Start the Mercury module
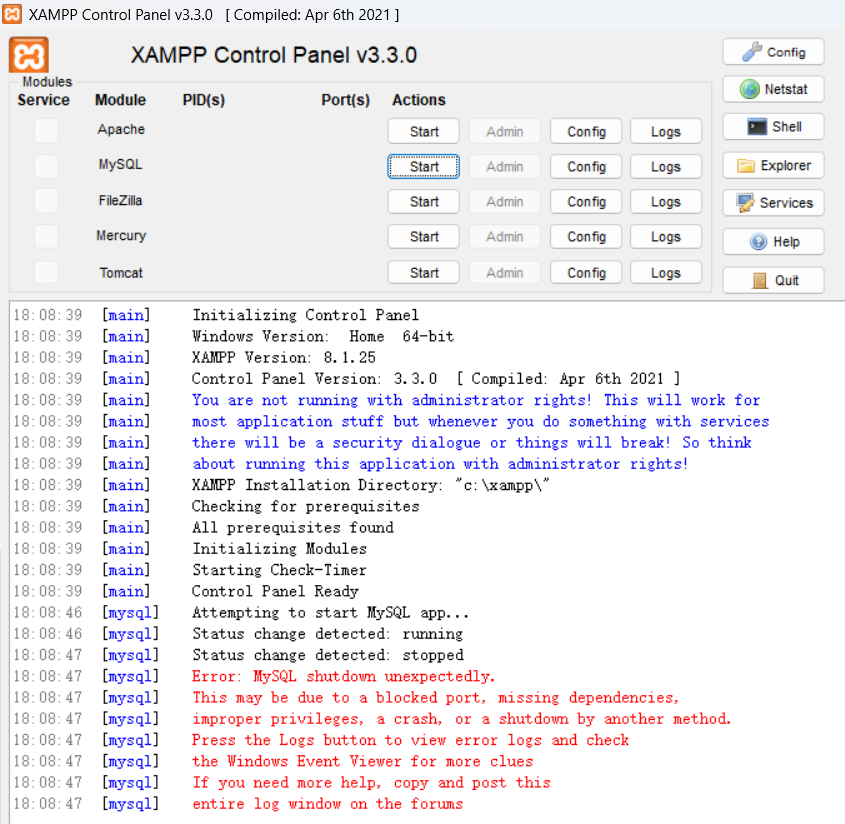The height and width of the screenshot is (824, 845). 424,237
